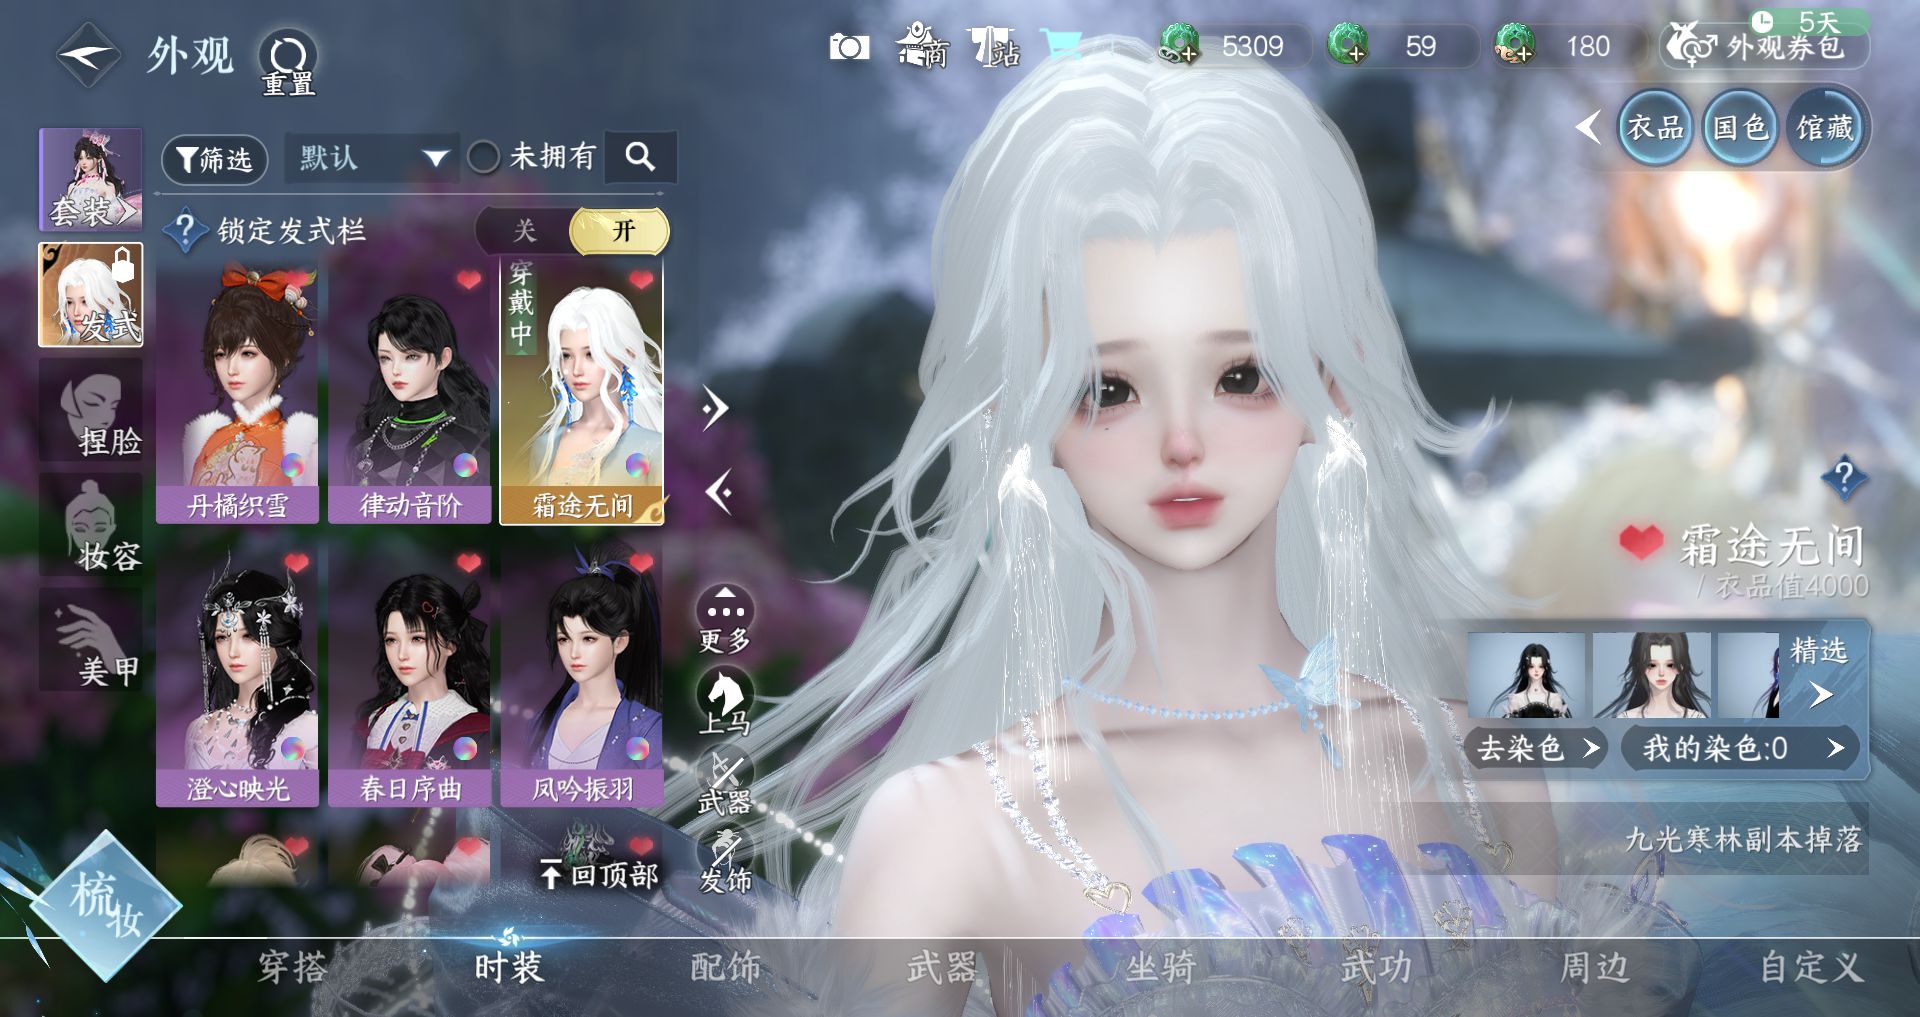Screen dimensions: 1920x1017
Task: Click color swatch on 丹橘织雪 hairstyle
Action: point(293,465)
